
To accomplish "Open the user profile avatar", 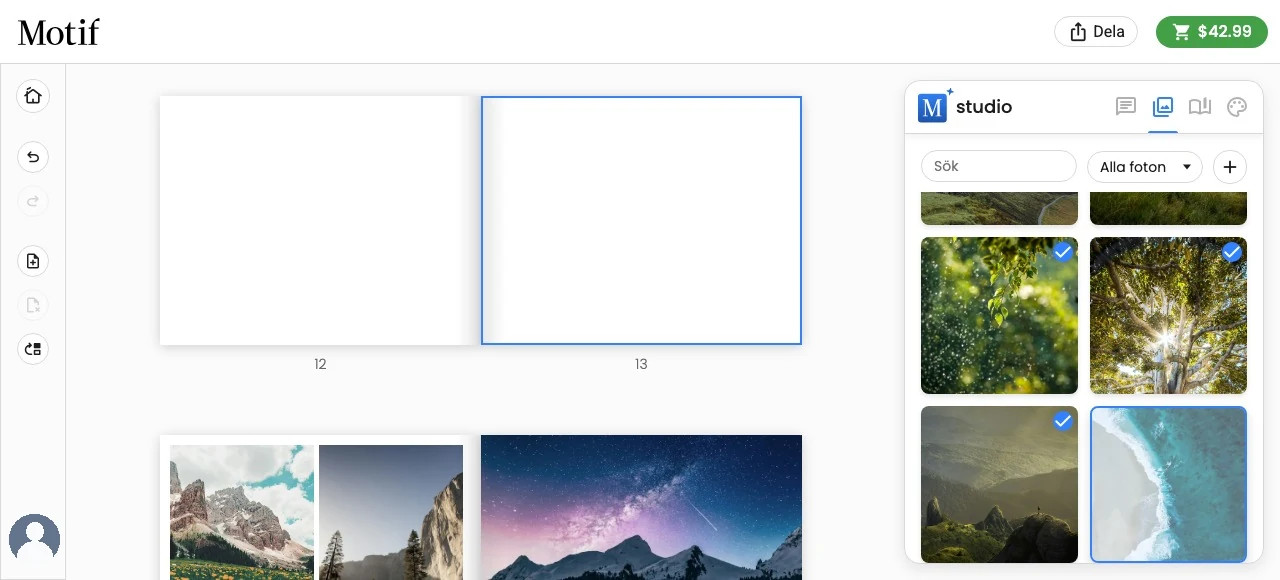I will pos(34,540).
